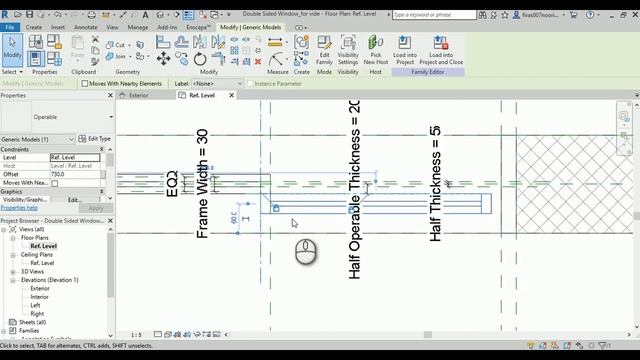
Task: Open the Select panel dropdown
Action: pyautogui.click(x=12, y=72)
